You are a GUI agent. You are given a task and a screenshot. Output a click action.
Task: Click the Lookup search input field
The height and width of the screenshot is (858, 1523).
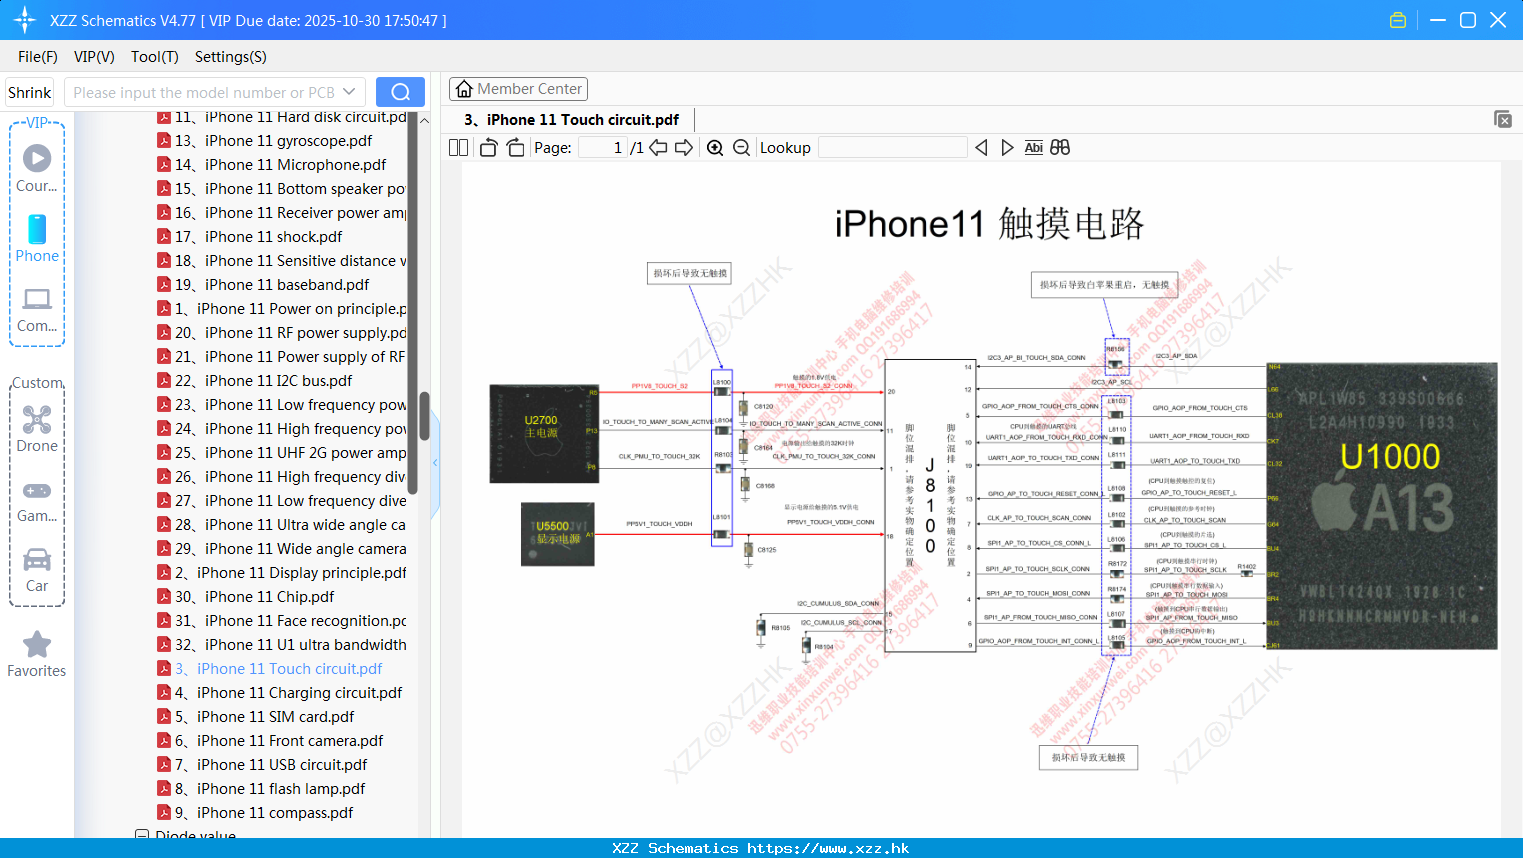coord(892,148)
